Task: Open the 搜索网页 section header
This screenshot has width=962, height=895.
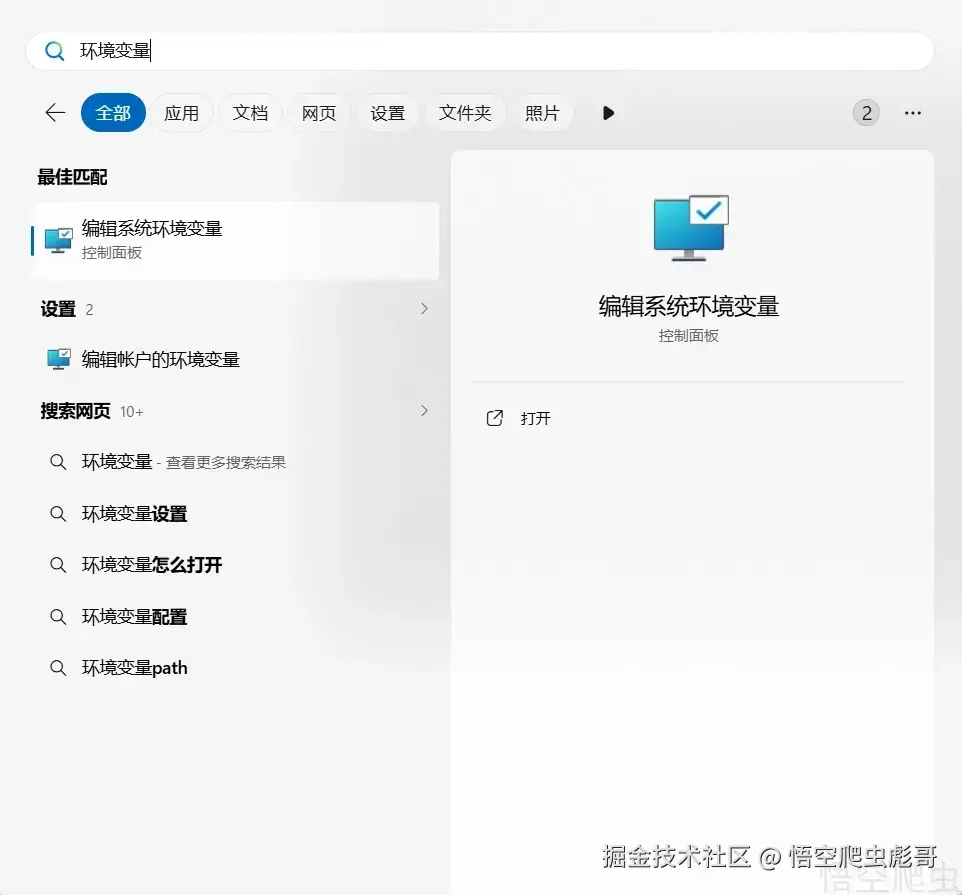Action: 75,411
